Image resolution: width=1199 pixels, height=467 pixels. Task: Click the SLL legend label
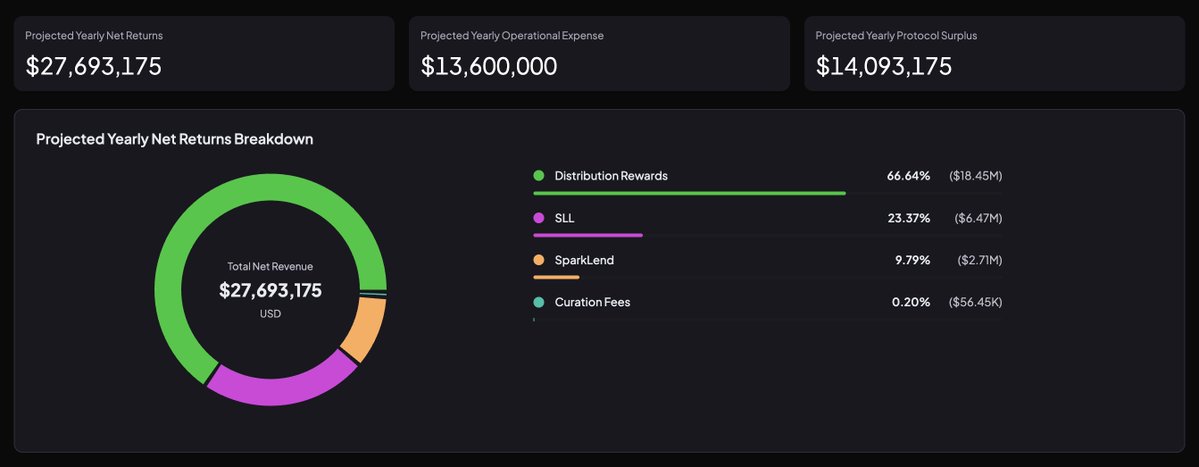tap(565, 218)
